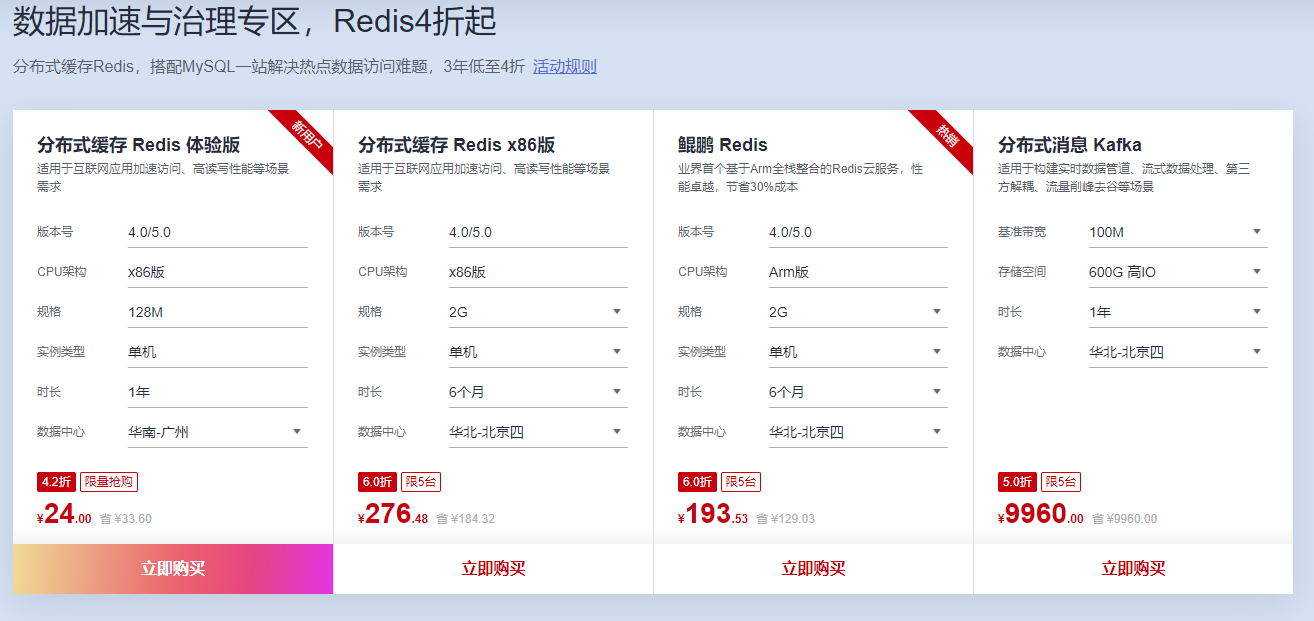The width and height of the screenshot is (1314, 621).
Task: Click the ¥24.00 price
Action: pos(64,515)
